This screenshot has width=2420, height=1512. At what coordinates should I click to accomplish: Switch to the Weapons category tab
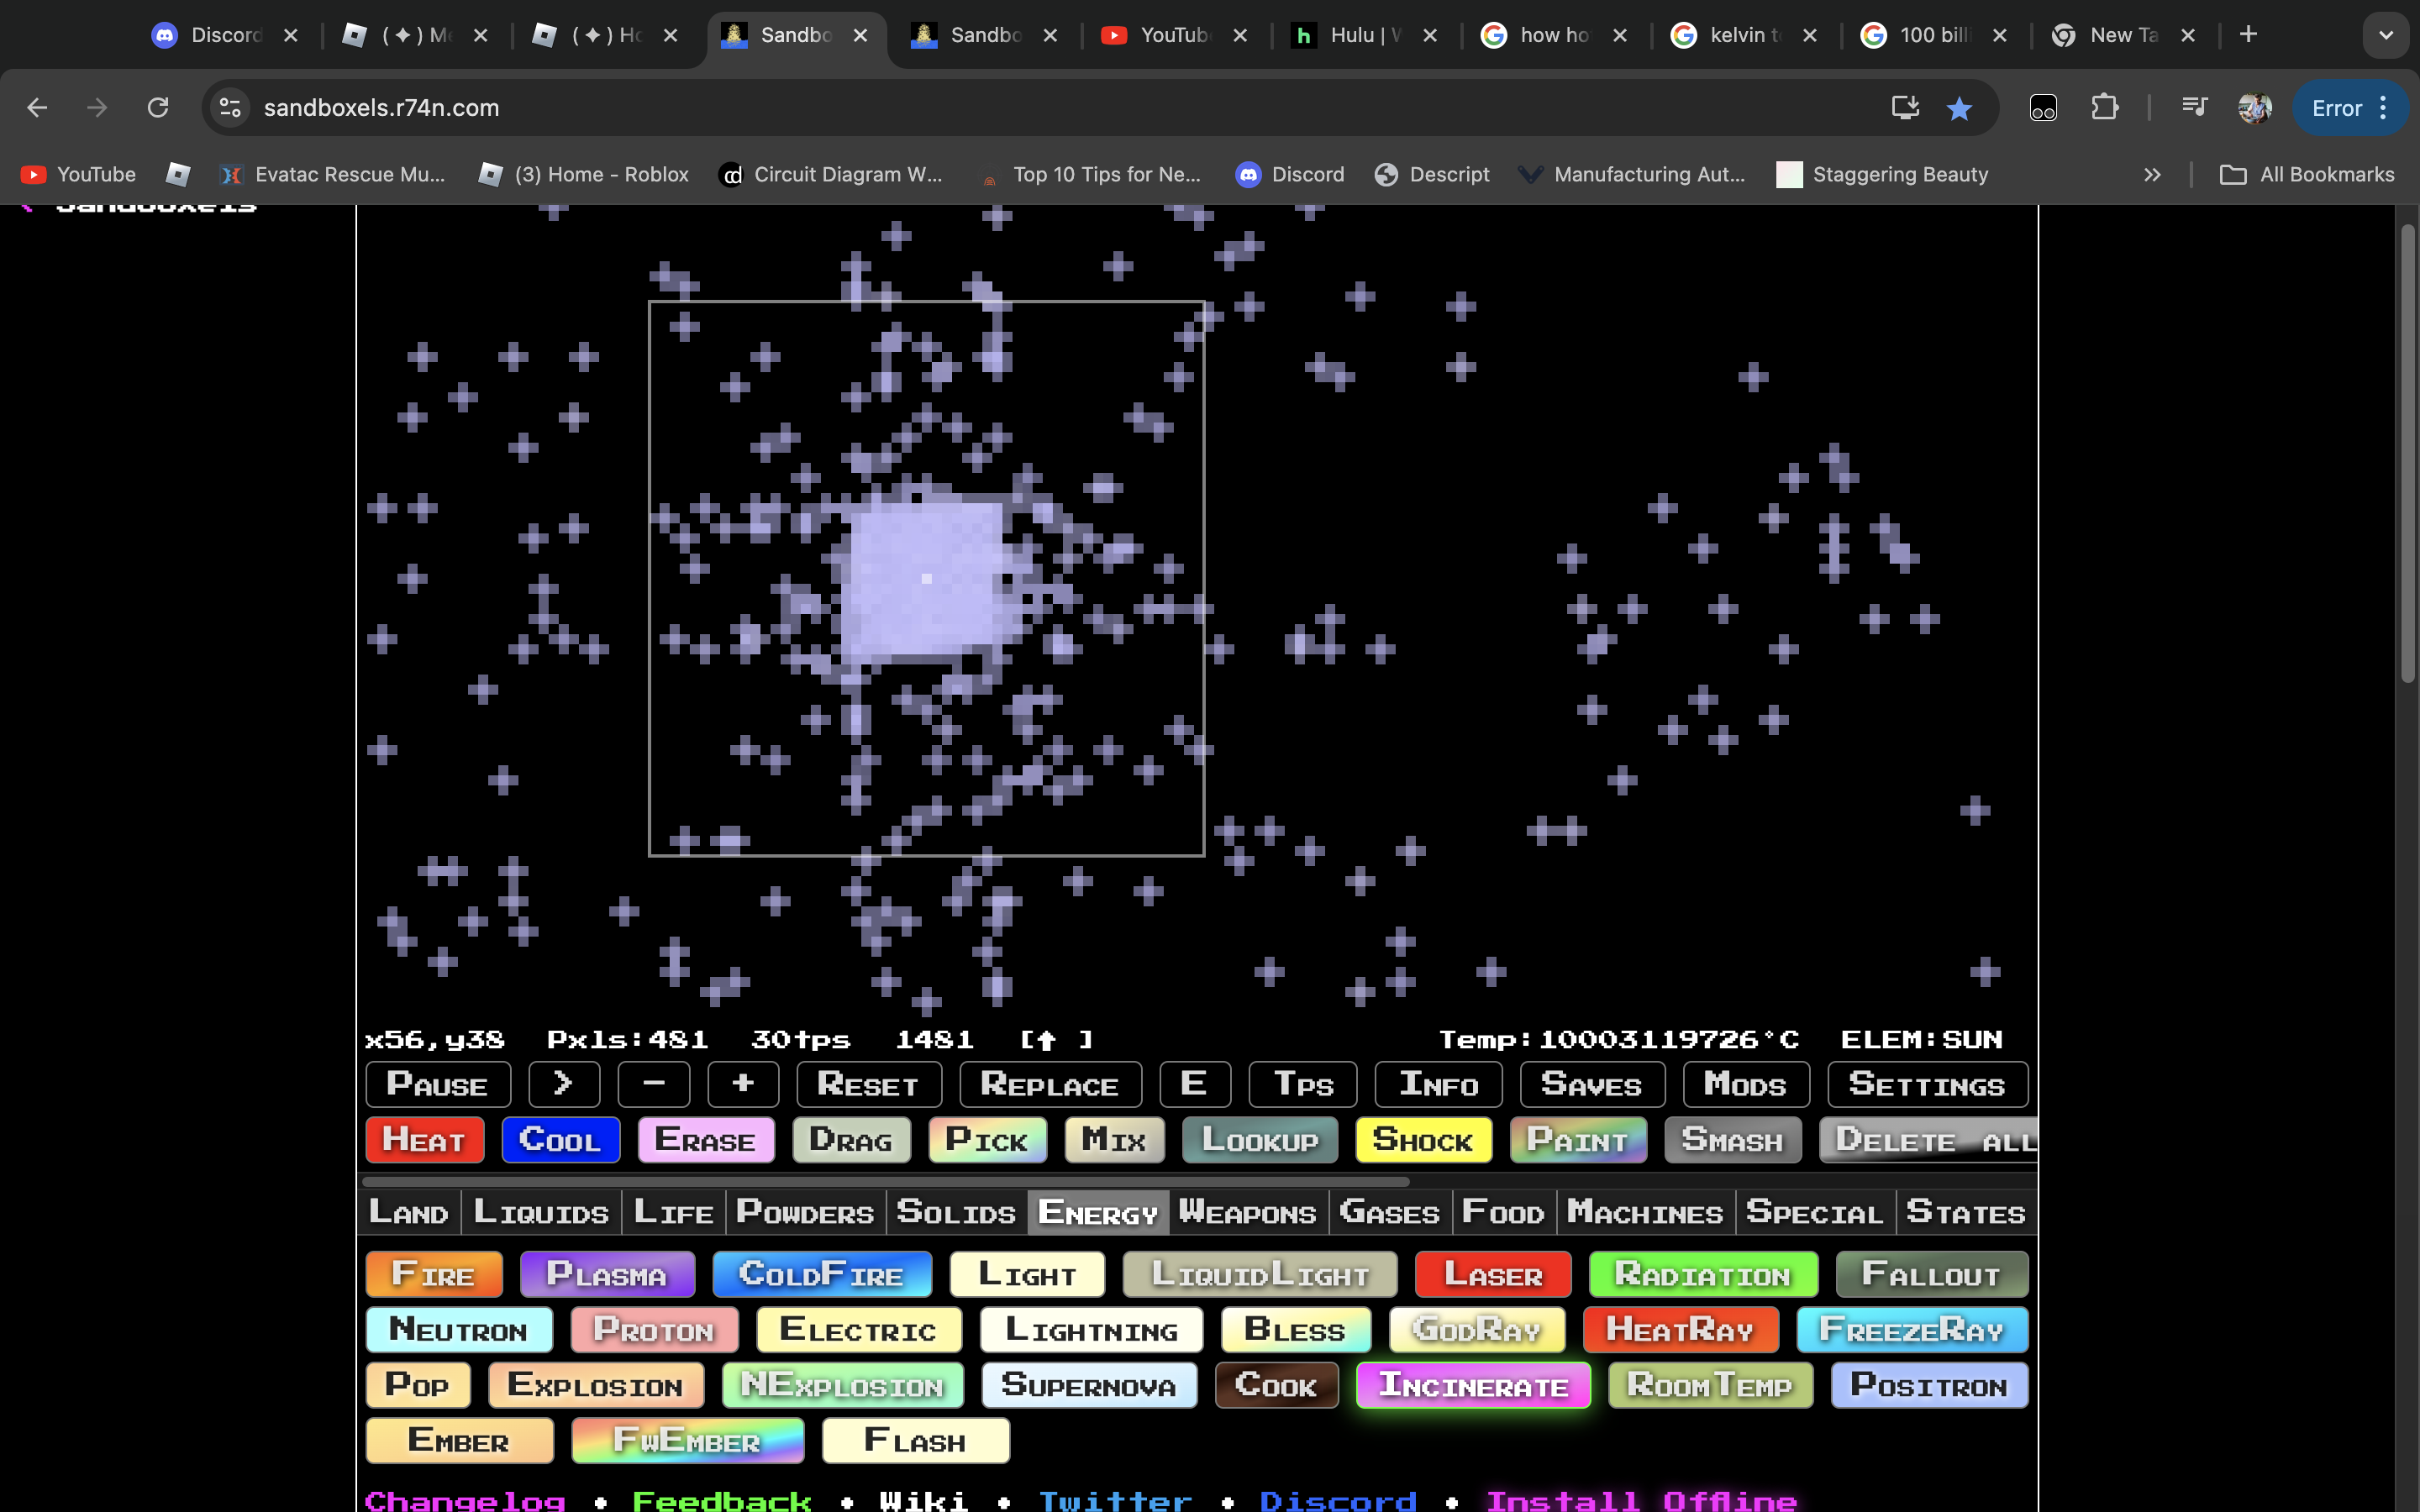click(x=1246, y=1212)
